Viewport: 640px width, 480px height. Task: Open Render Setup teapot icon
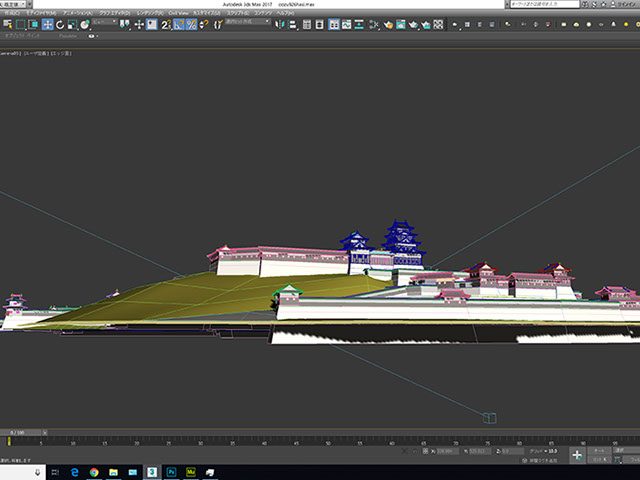coord(401,24)
